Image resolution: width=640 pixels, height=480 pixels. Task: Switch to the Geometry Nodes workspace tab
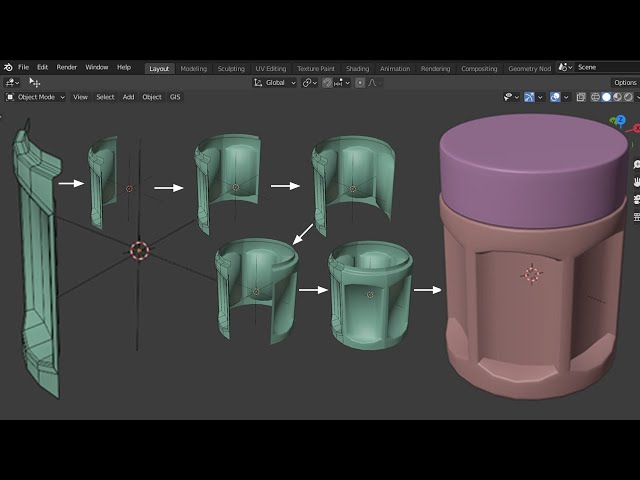coord(529,69)
